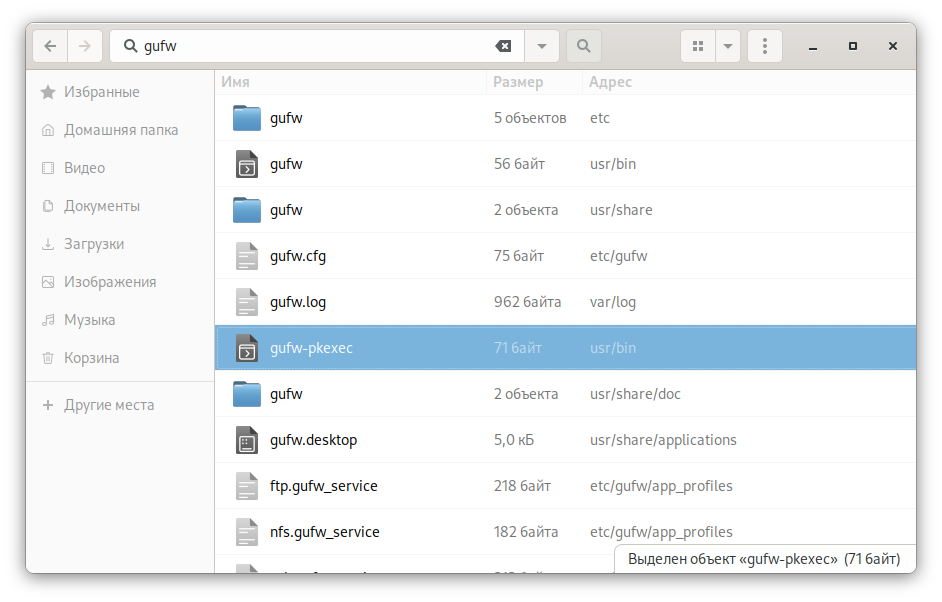Screen dimensions: 942x602
Task: Open the three-dot main menu
Action: point(765,46)
